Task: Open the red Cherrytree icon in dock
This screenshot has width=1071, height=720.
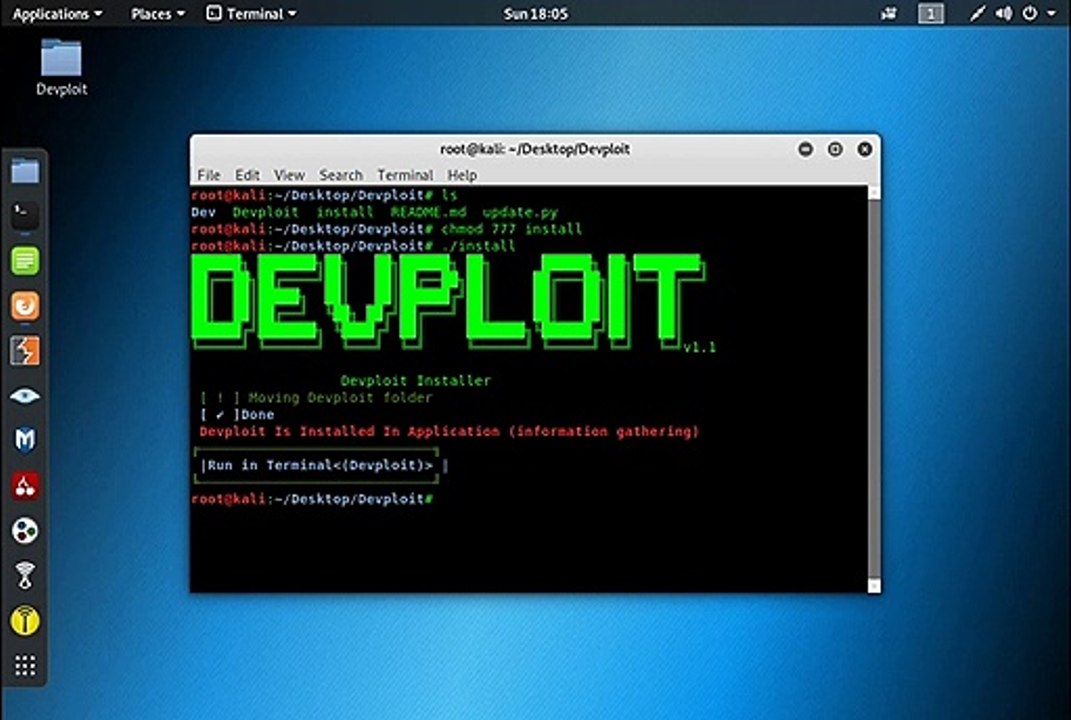Action: pyautogui.click(x=25, y=486)
